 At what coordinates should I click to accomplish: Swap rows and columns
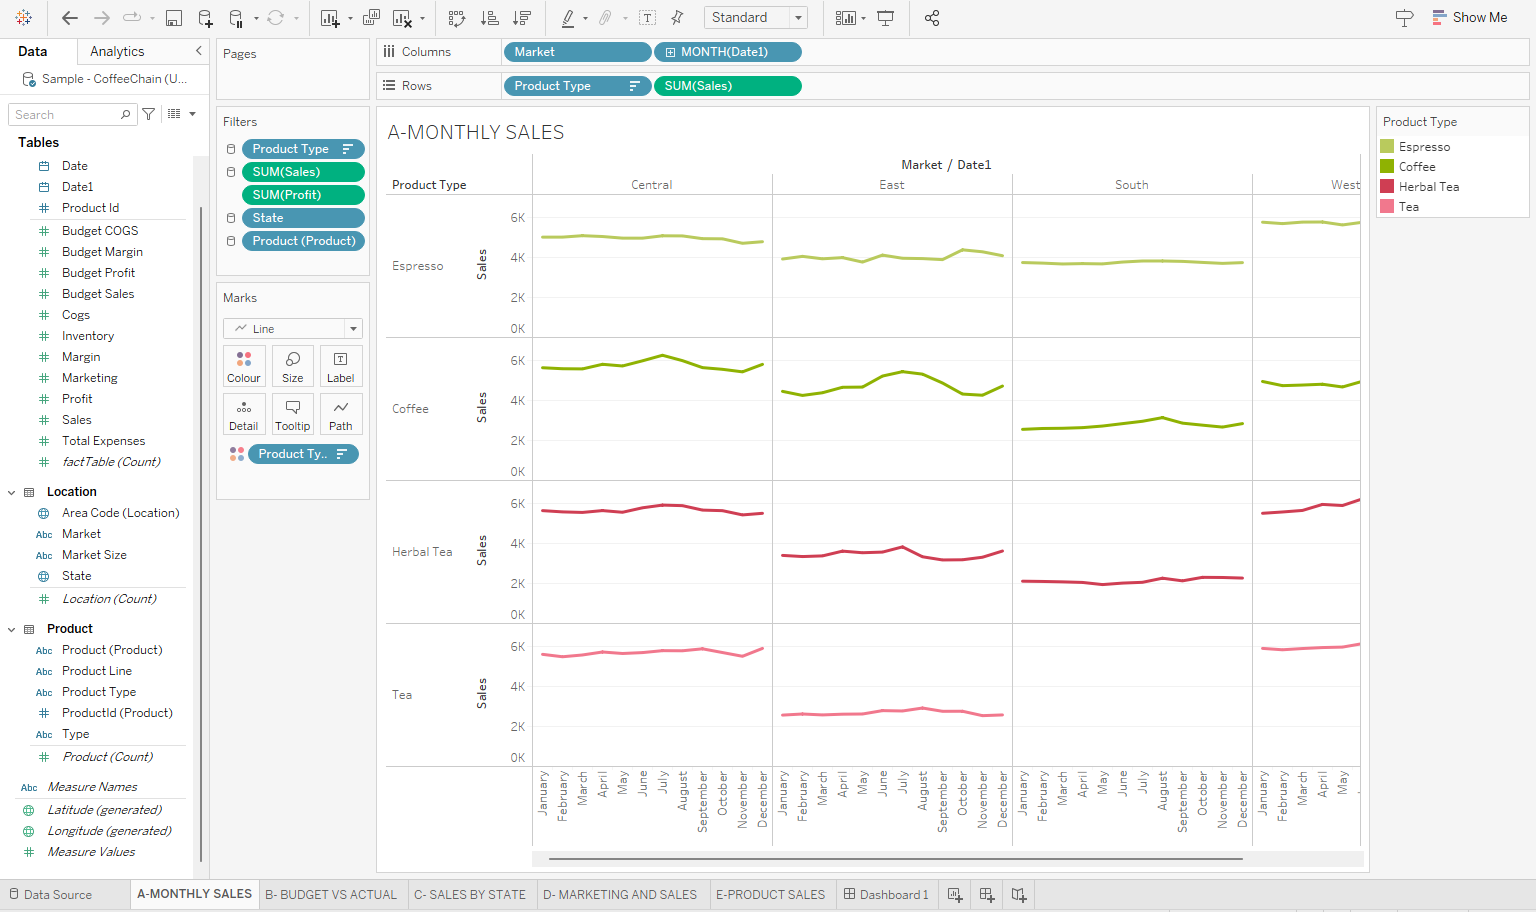click(x=457, y=18)
